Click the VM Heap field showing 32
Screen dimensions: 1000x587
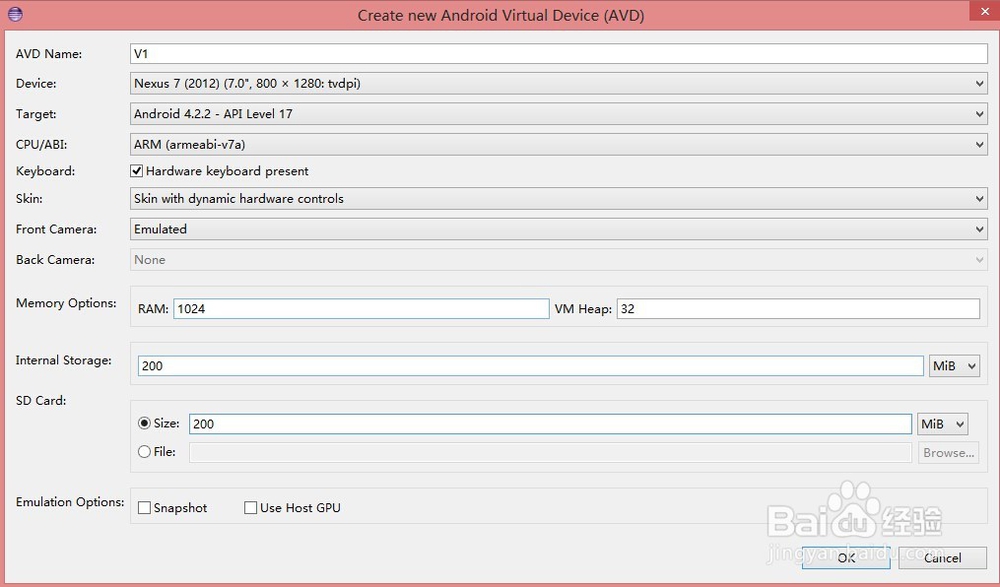798,309
